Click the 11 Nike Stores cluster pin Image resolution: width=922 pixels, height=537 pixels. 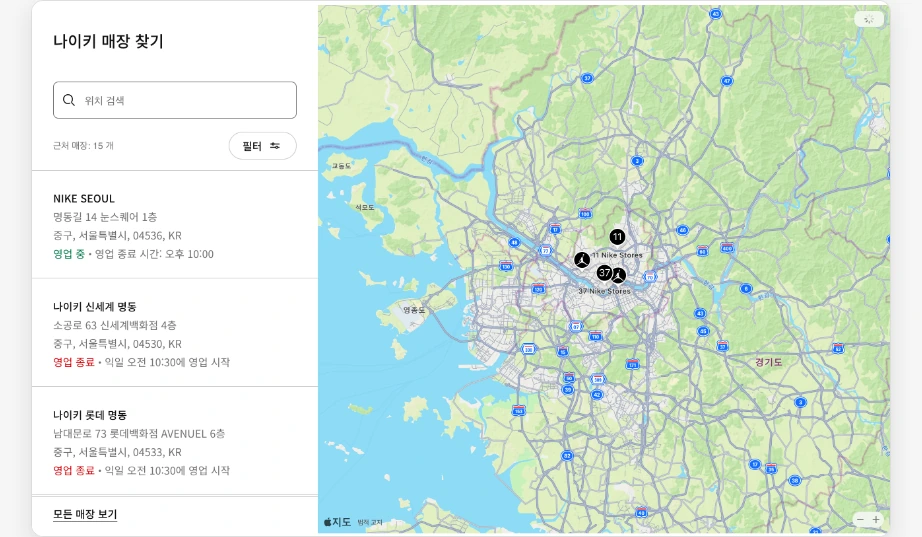tap(617, 237)
